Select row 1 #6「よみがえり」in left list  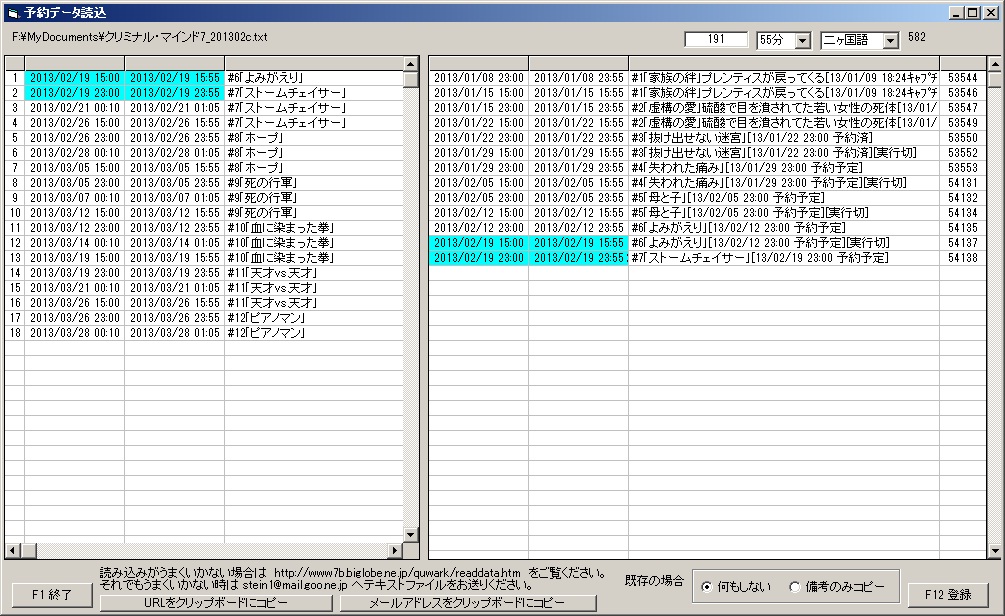click(265, 77)
